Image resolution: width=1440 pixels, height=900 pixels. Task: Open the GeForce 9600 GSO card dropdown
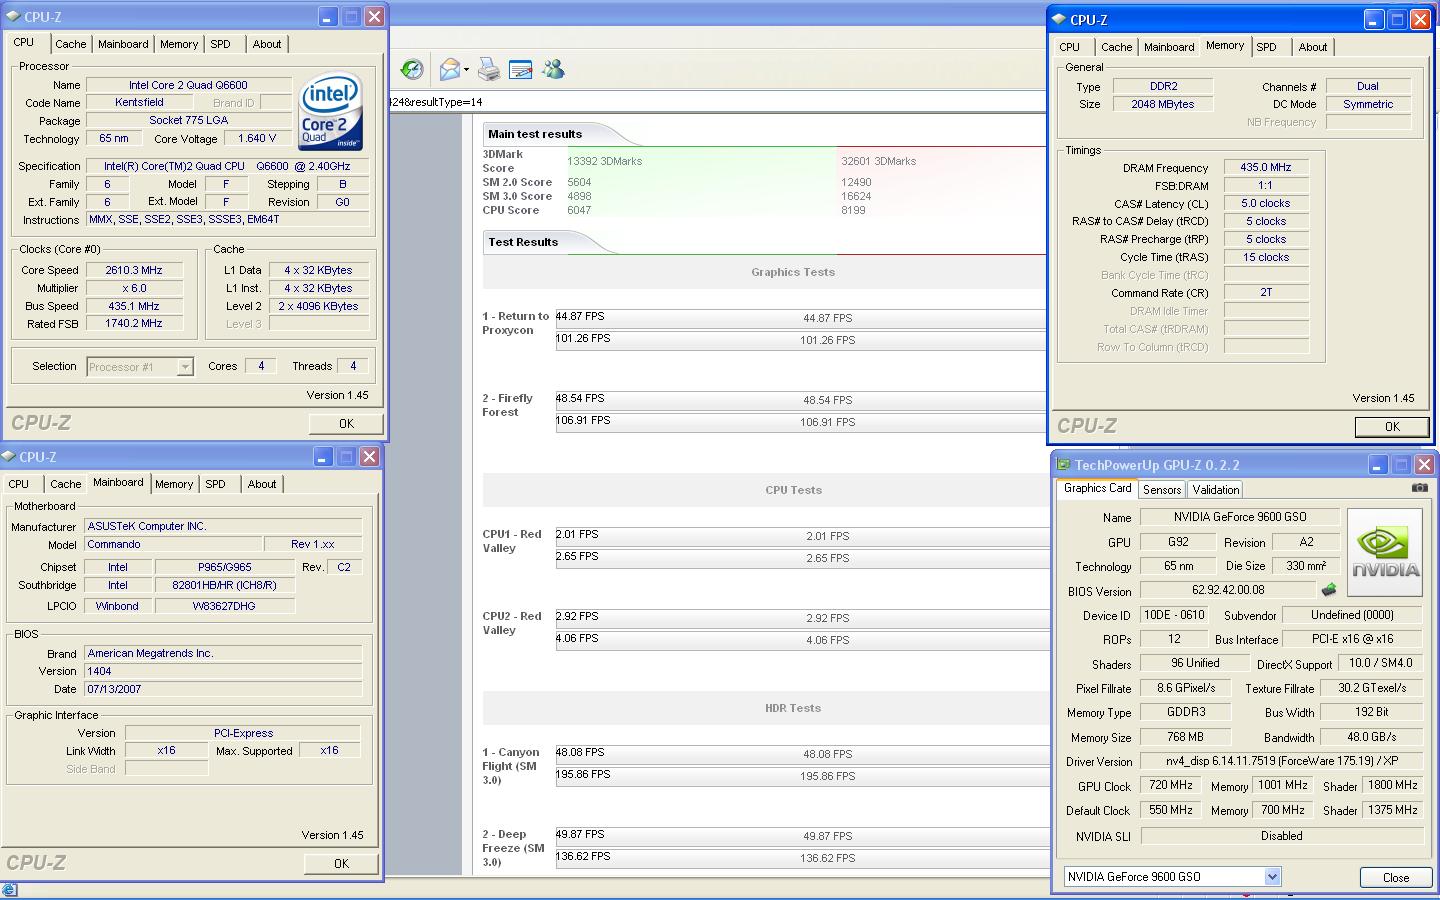tap(1272, 877)
